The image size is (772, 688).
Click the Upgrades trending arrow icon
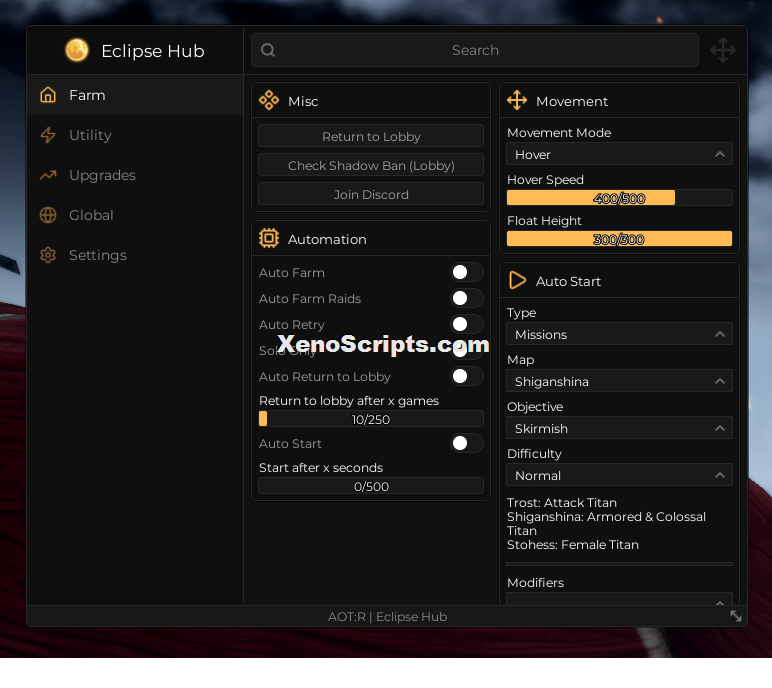pyautogui.click(x=48, y=175)
